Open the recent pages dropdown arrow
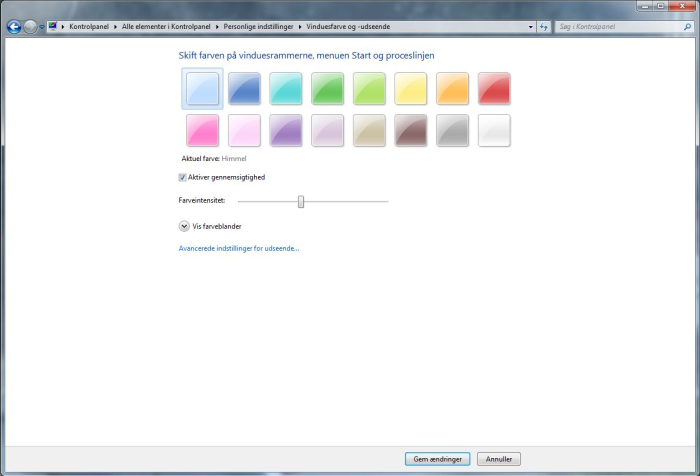 pos(42,27)
